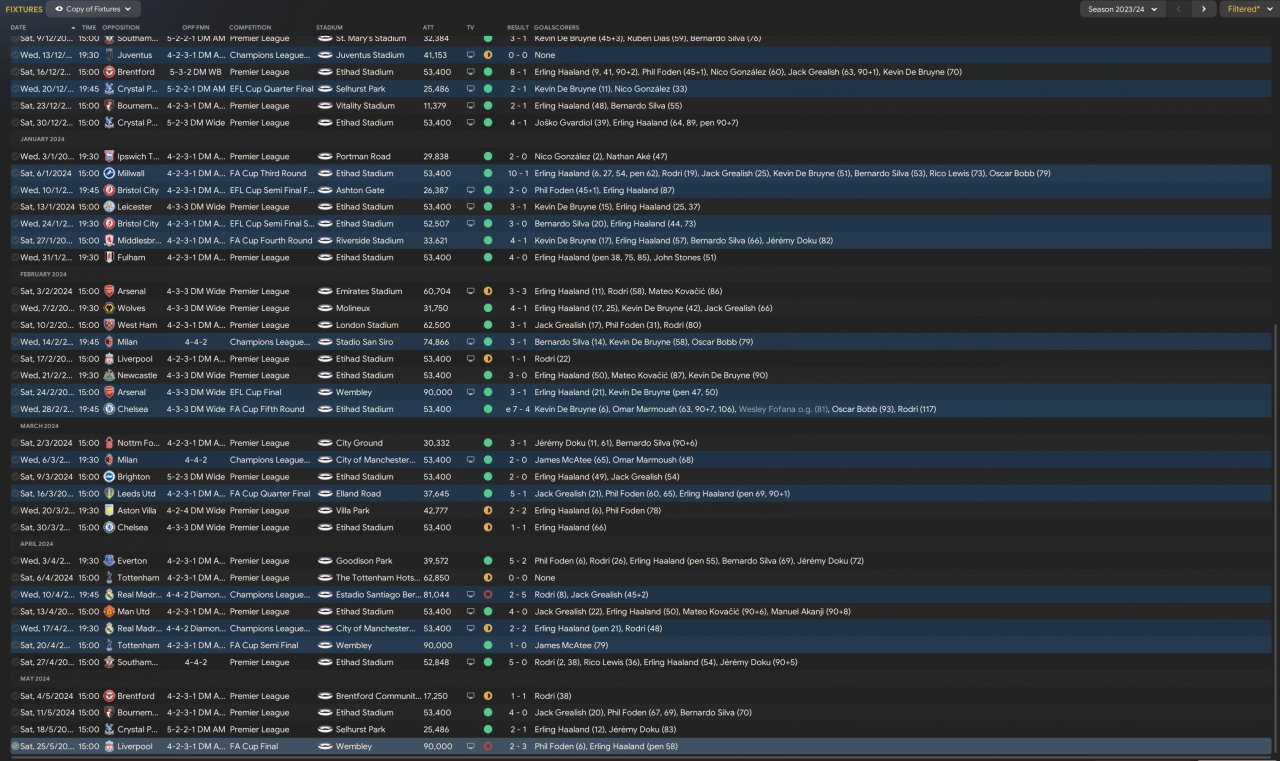Screen dimensions: 1280x761
Task: Click the fixtures list vertical scrollbar
Action: tap(1276, 540)
